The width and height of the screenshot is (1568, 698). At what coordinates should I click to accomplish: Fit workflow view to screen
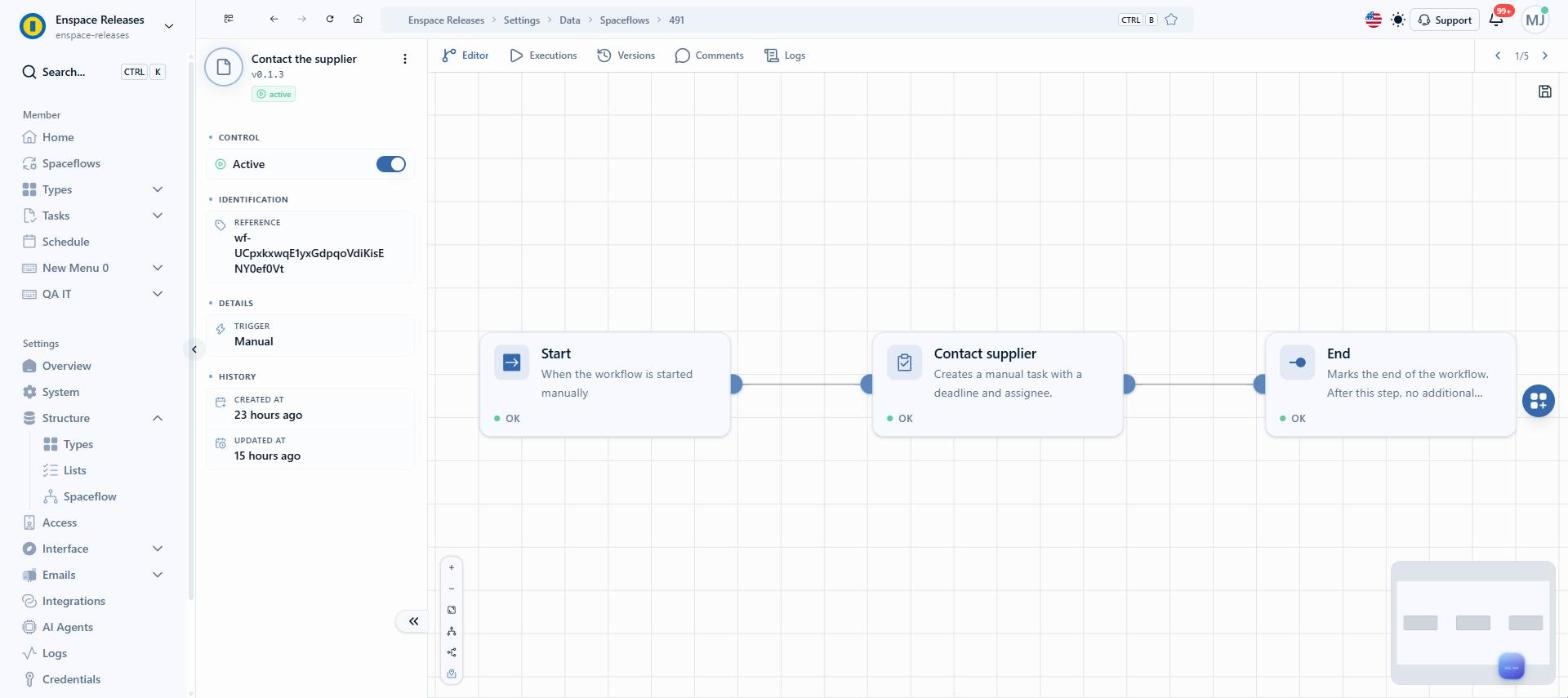(x=451, y=610)
